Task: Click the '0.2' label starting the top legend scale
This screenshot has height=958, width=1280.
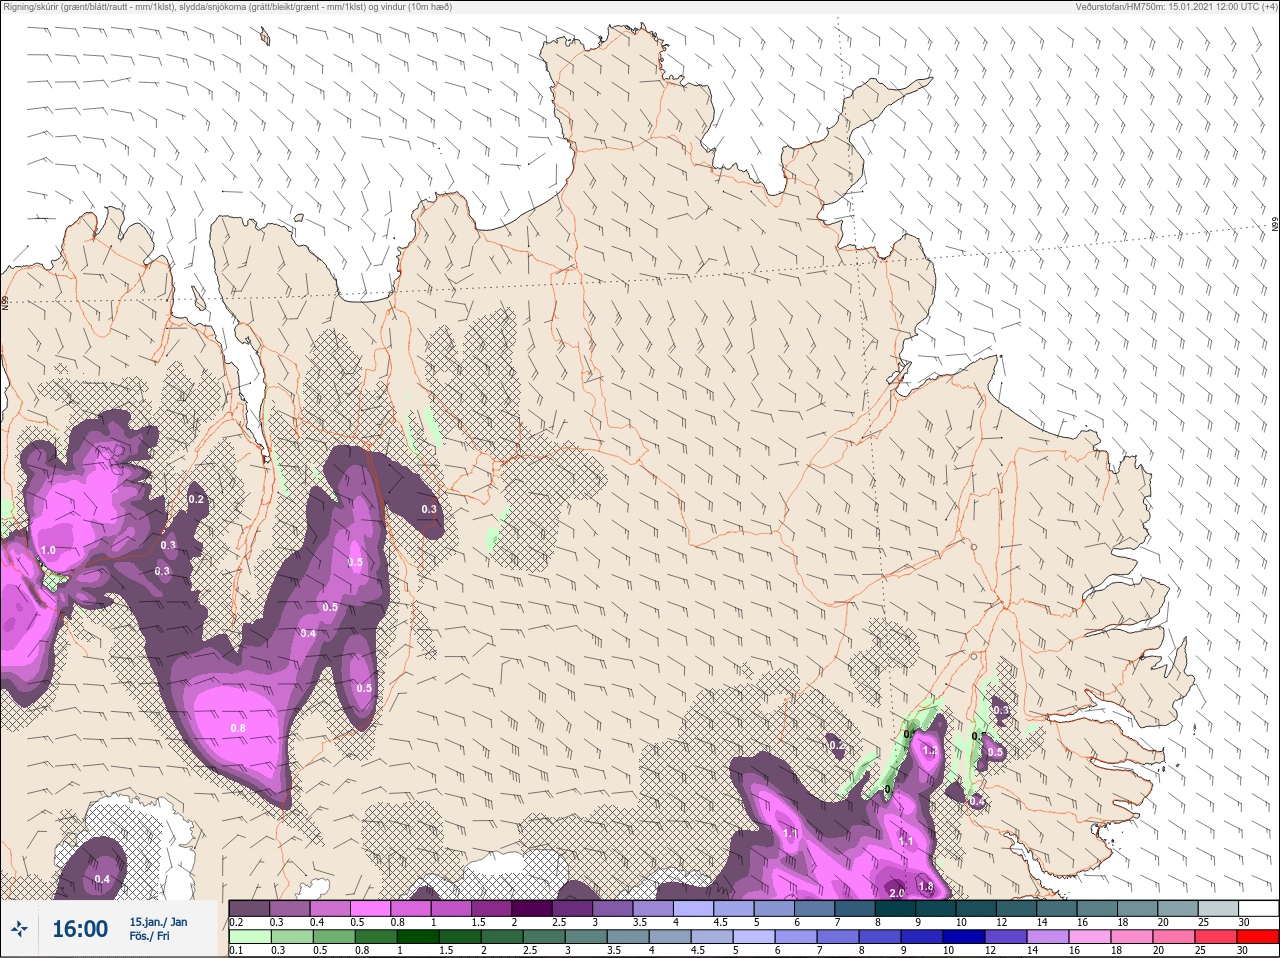Action: pyautogui.click(x=237, y=922)
